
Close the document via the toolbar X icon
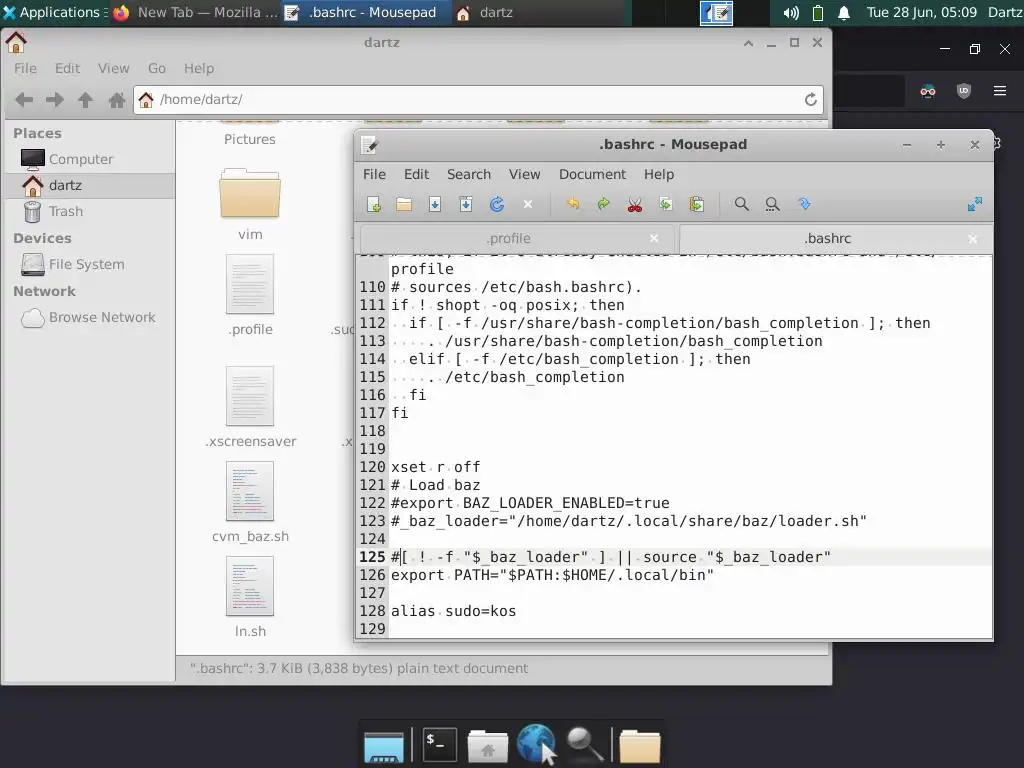coord(528,204)
